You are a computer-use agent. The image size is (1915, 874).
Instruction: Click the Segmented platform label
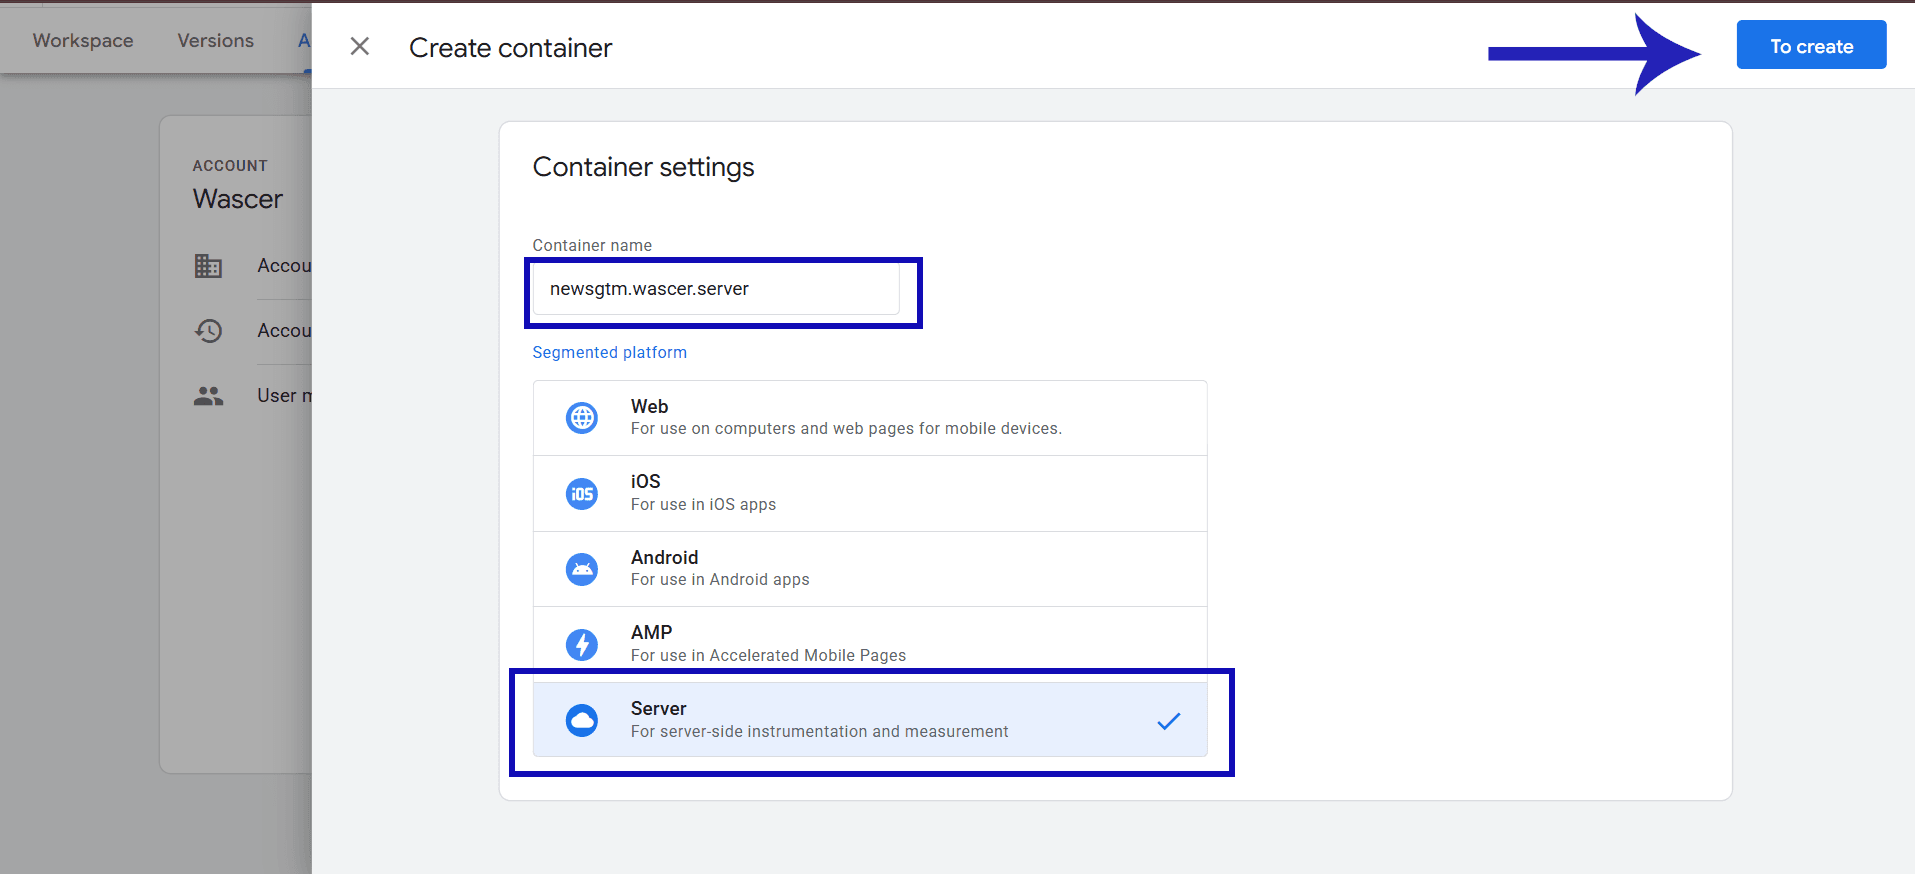pyautogui.click(x=610, y=352)
